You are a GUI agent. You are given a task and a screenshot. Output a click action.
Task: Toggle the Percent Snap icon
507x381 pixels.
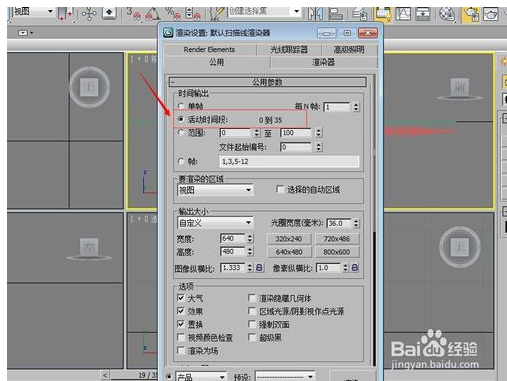(173, 14)
